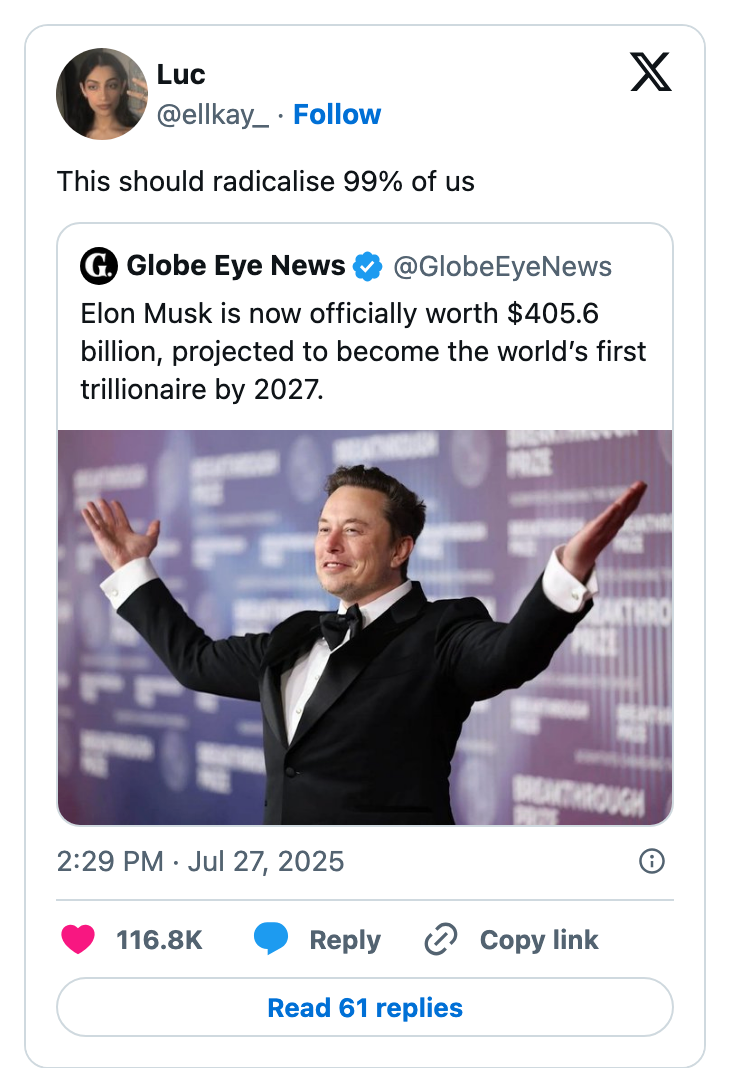Like the post with the heart icon
The width and height of the screenshot is (730, 1088).
point(78,940)
